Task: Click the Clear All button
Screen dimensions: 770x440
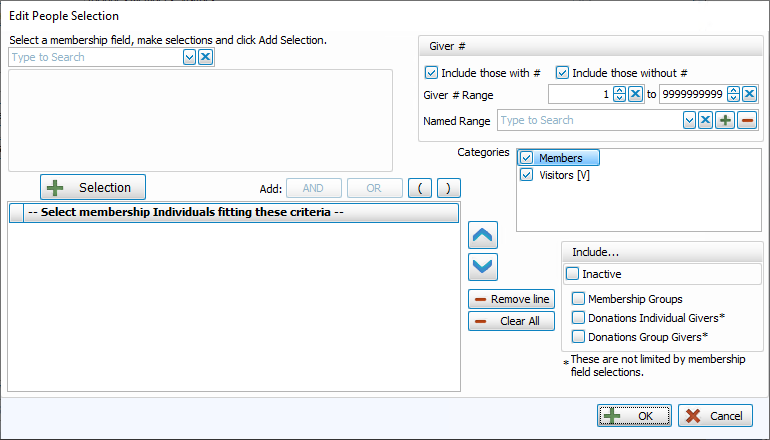Action: [x=510, y=321]
